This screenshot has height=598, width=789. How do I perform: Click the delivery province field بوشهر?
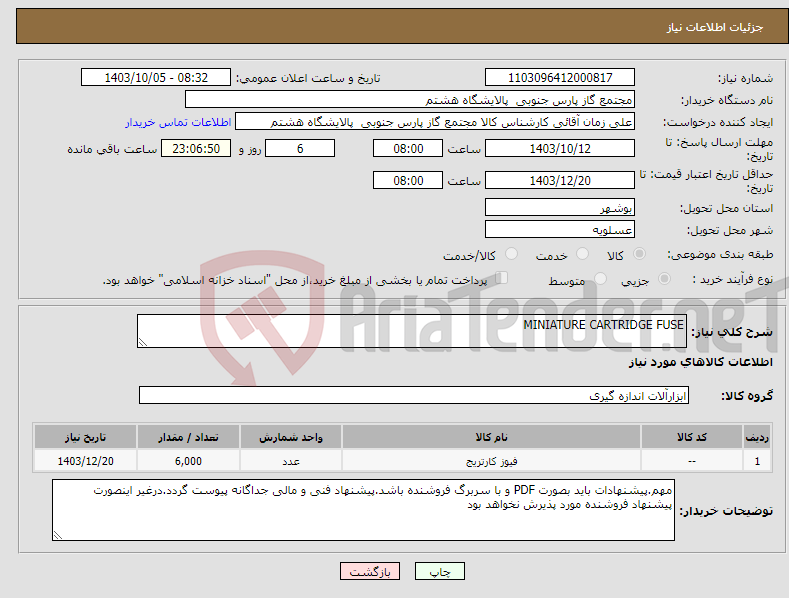(560, 207)
